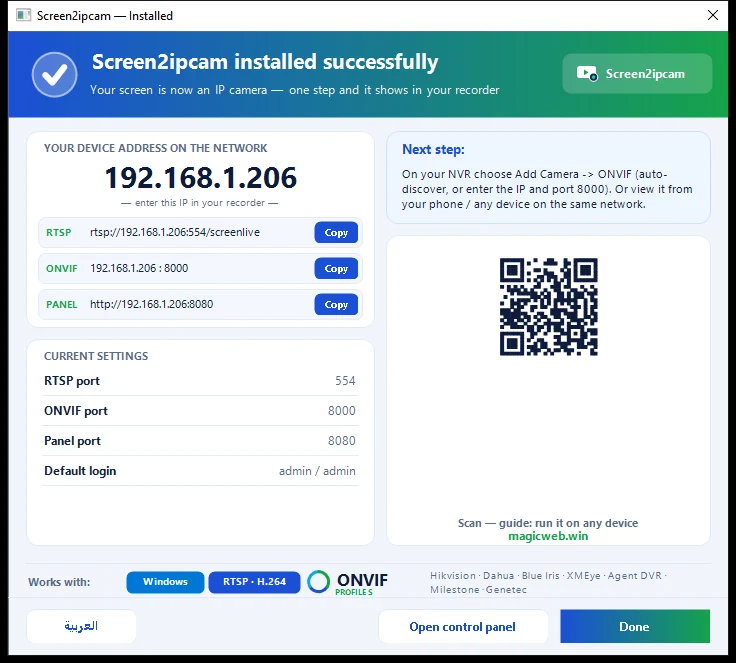Copy the PANEL web address
The width and height of the screenshot is (736, 663).
[x=336, y=304]
